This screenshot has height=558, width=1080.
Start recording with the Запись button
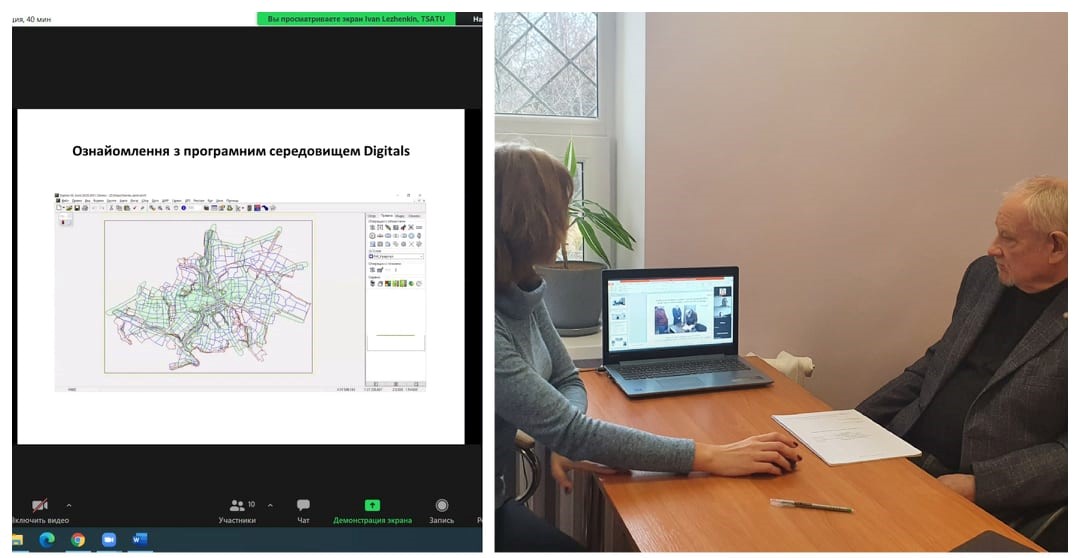tap(442, 511)
